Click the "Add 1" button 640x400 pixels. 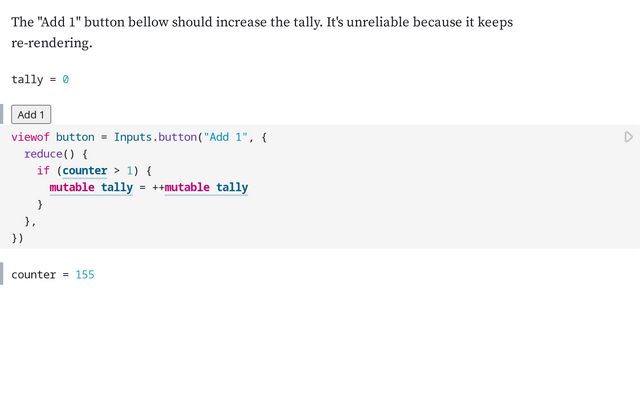pos(31,114)
